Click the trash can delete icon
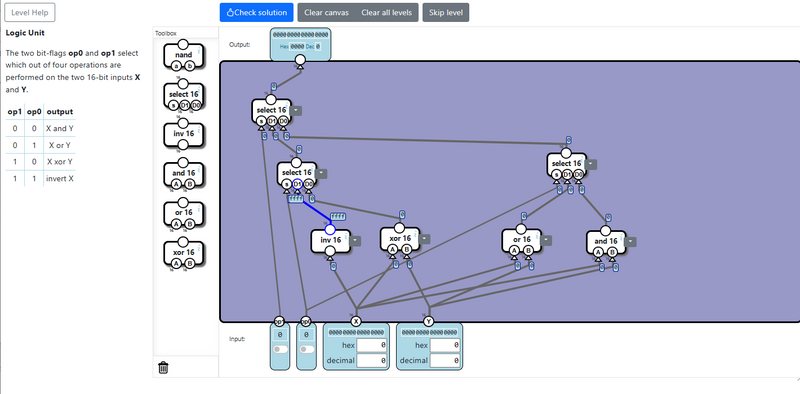The width and height of the screenshot is (800, 394). pyautogui.click(x=163, y=367)
